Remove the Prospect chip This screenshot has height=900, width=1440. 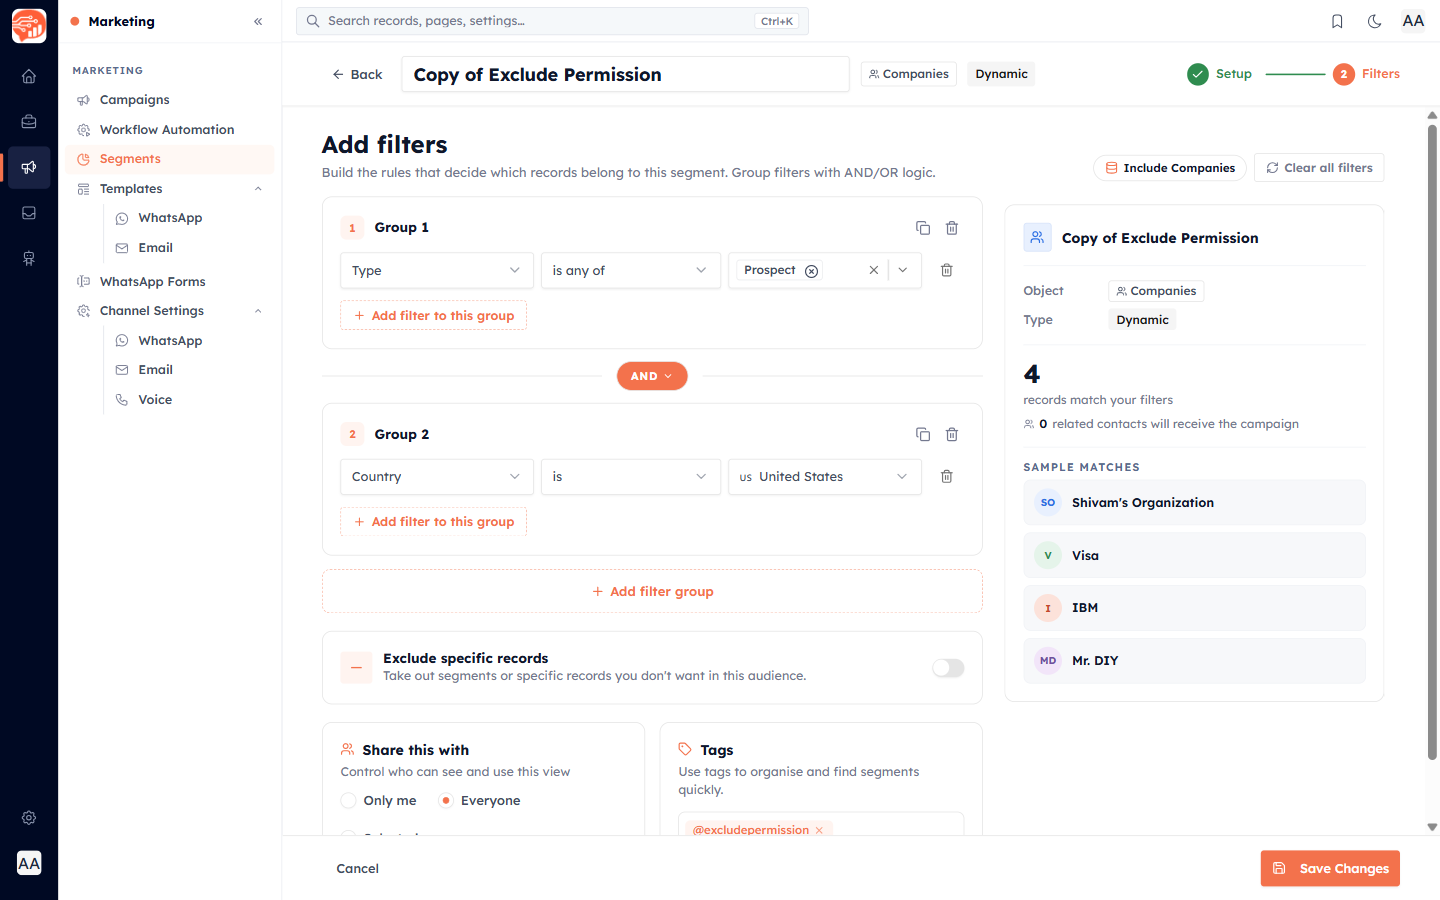[x=812, y=271]
